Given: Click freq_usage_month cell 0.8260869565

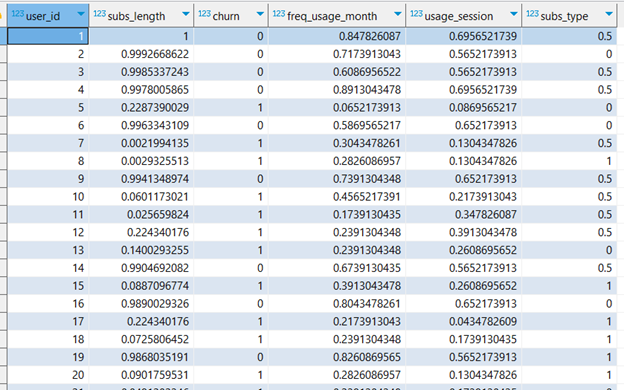Looking at the screenshot, I should tap(337, 357).
